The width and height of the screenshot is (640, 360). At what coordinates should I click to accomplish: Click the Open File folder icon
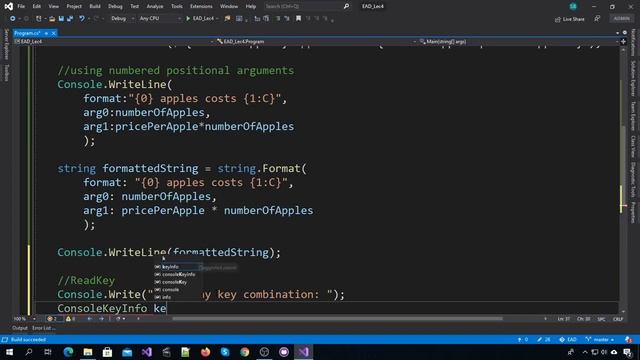tap(52, 19)
